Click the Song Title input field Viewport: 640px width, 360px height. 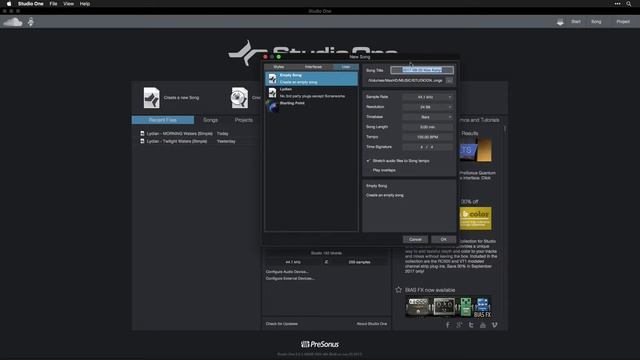422,70
